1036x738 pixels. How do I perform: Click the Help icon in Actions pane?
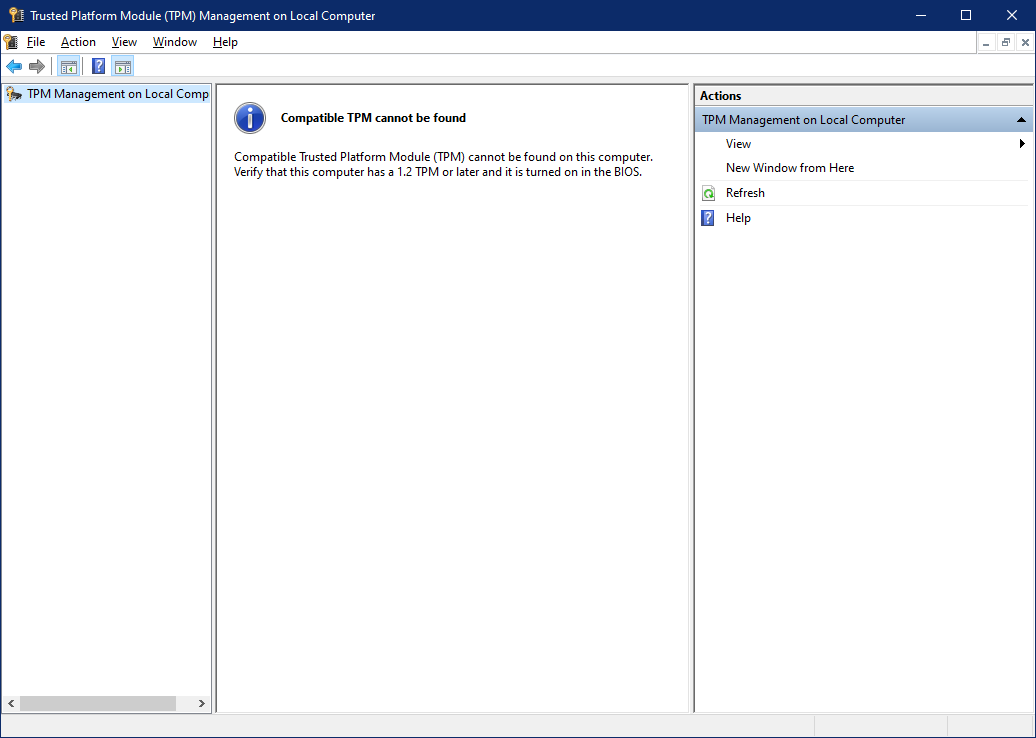click(708, 218)
